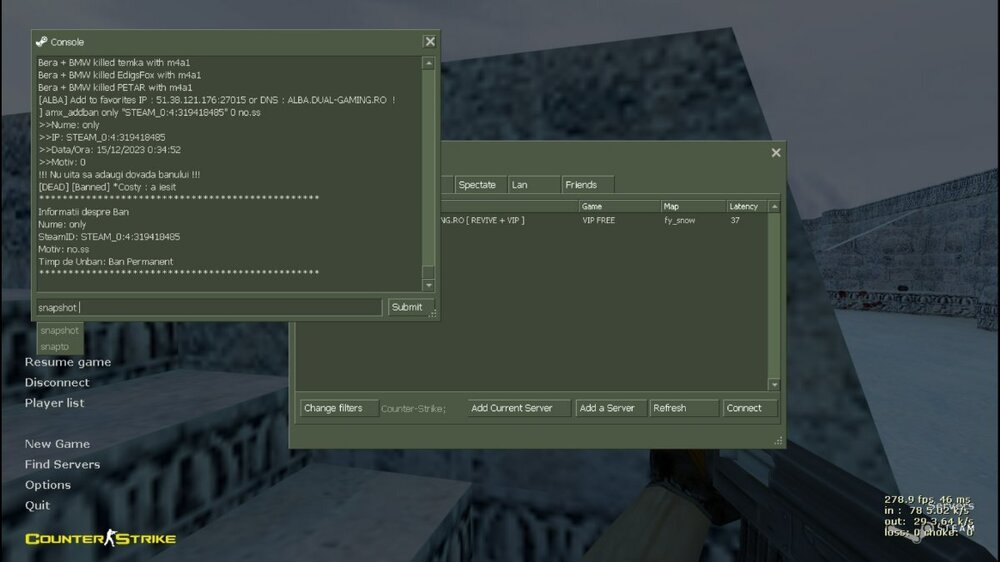This screenshot has height=562, width=1000.
Task: Choose the 'snapto' autocomplete suggestion
Action: pyautogui.click(x=55, y=346)
